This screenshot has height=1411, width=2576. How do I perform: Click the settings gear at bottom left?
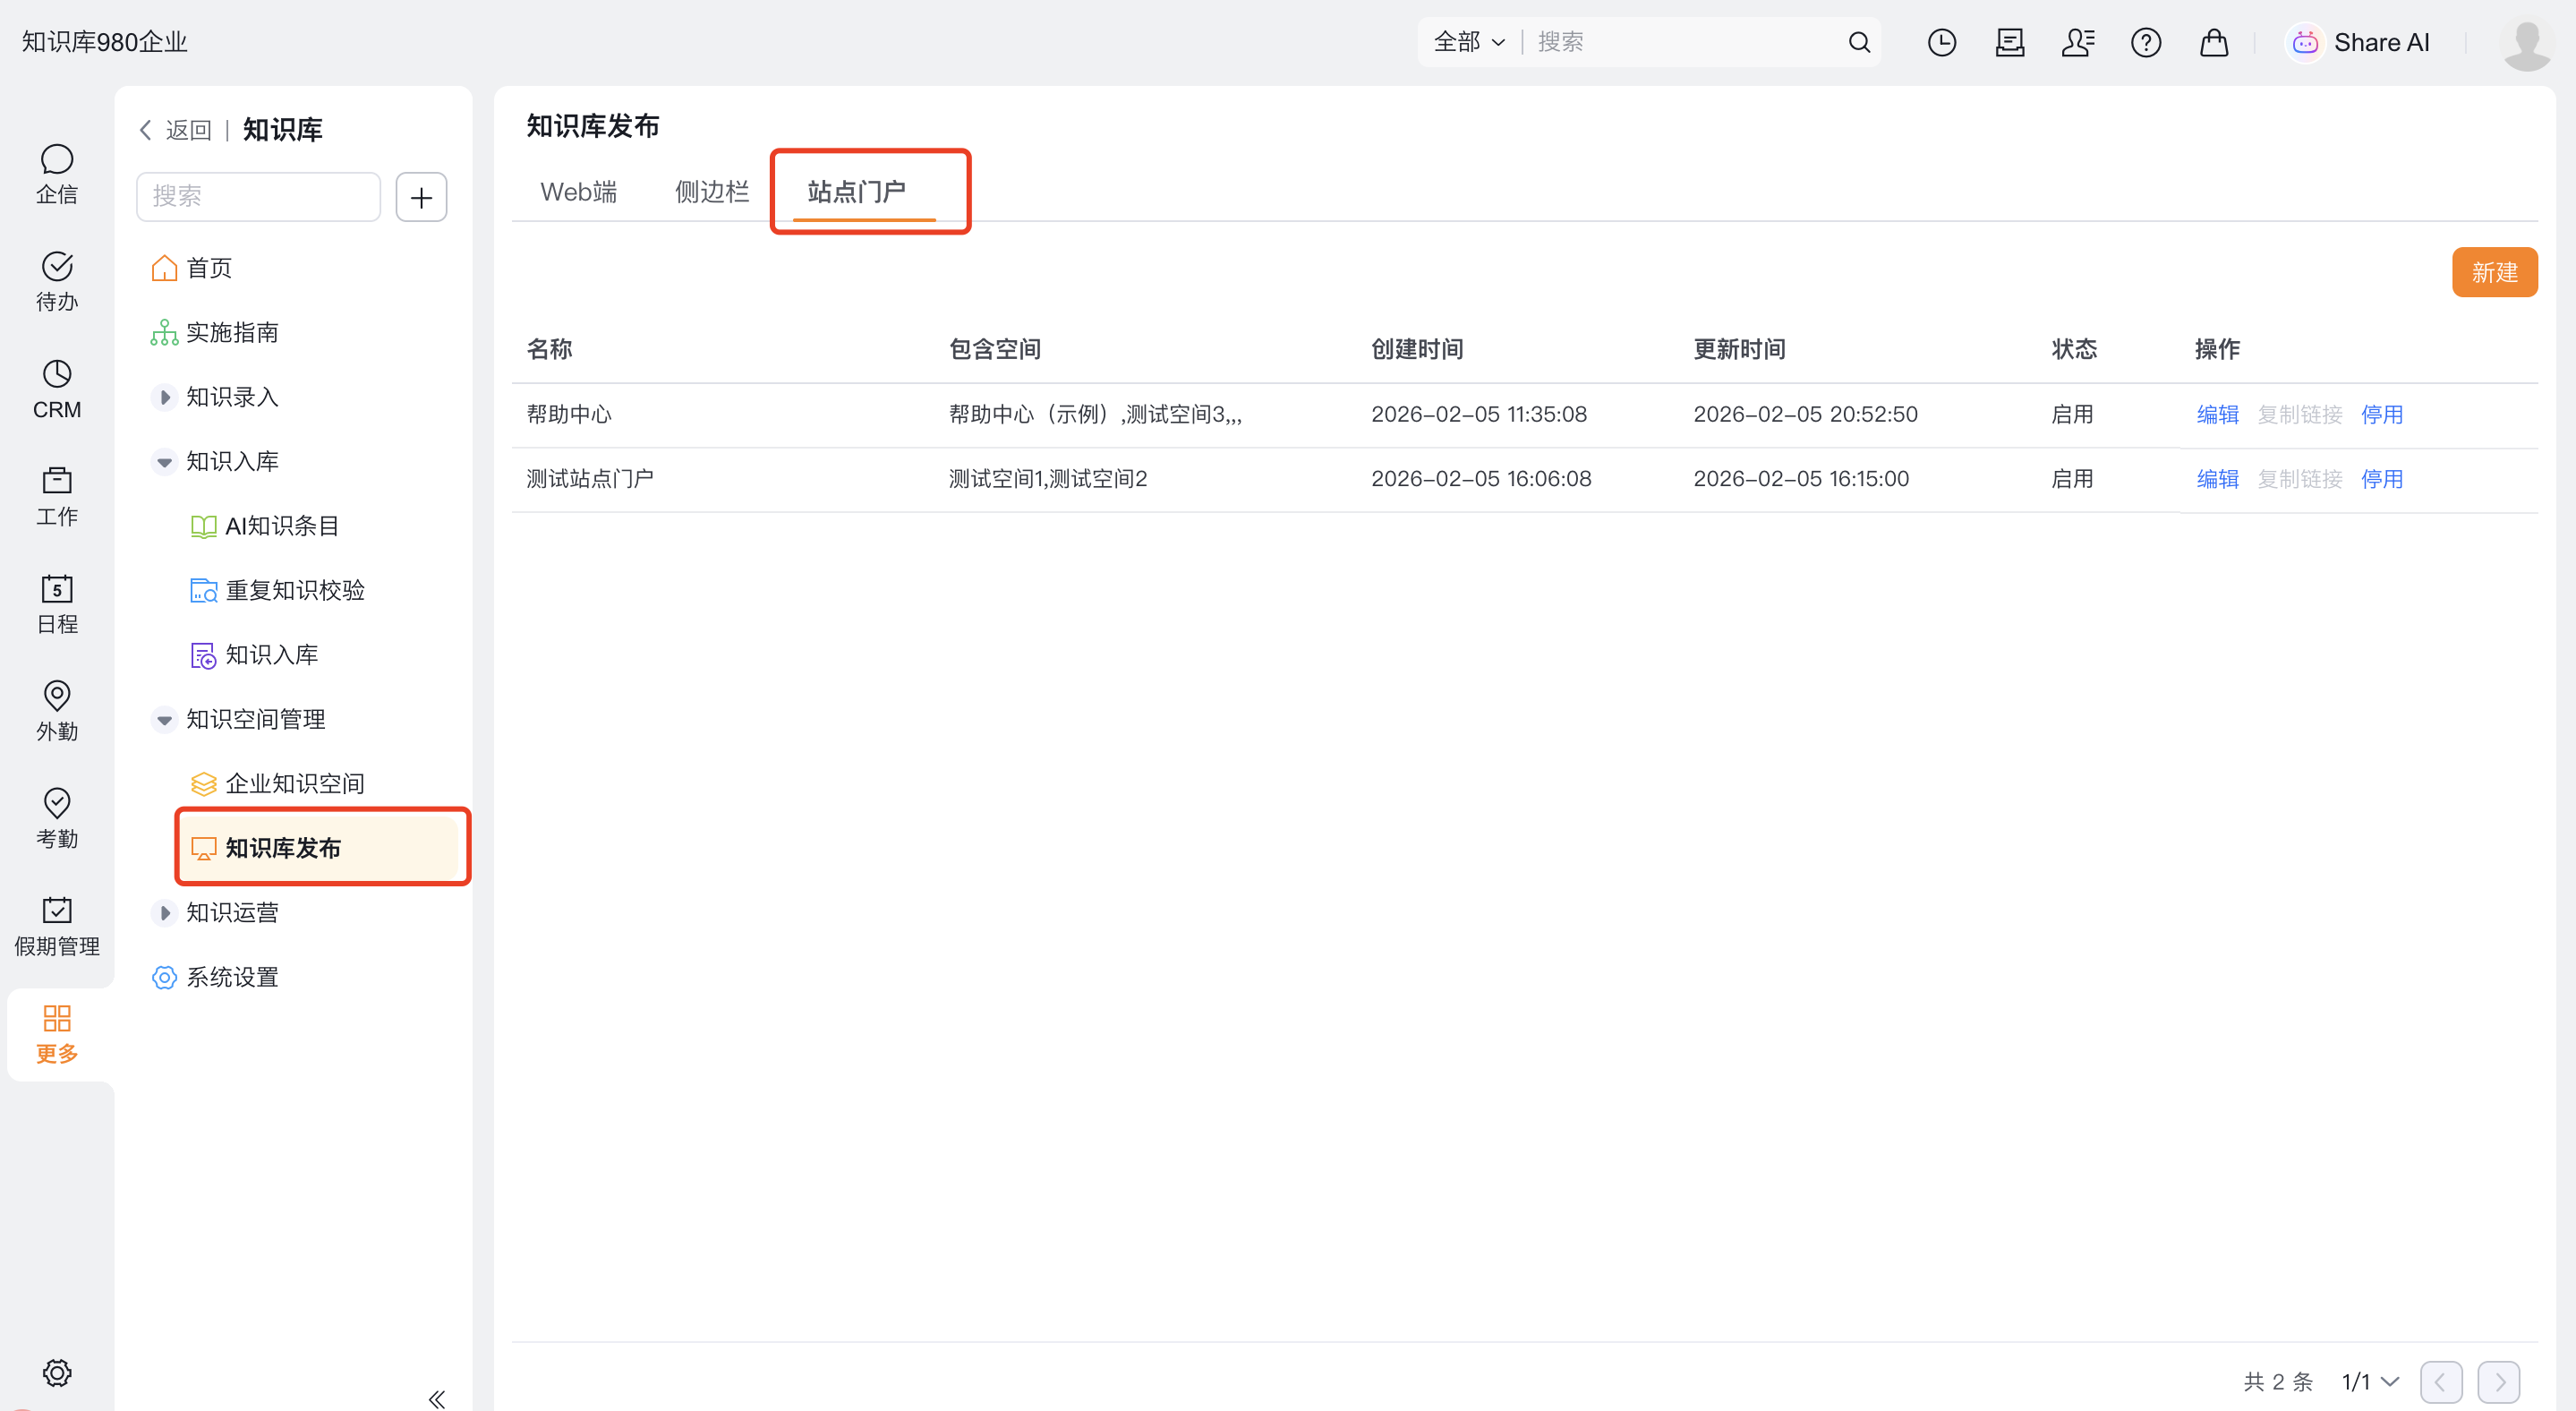(57, 1372)
